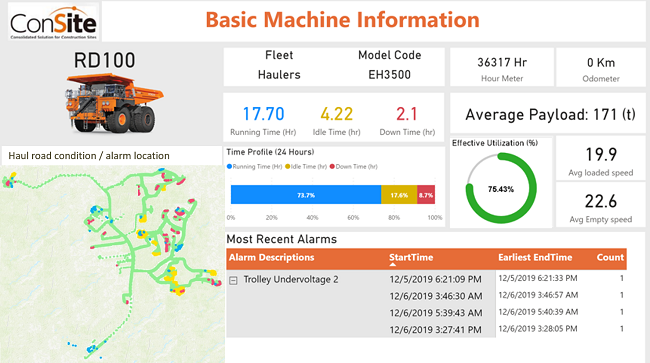Collapse the Trolley Undervoltage 2 alarm row
This screenshot has width=650, height=363.
pos(233,281)
